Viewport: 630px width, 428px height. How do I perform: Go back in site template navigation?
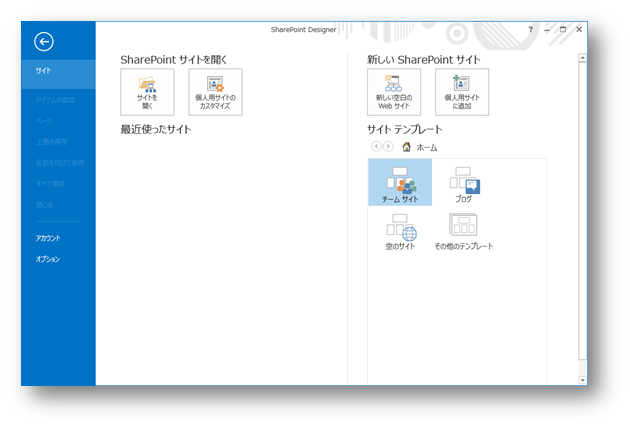click(x=376, y=146)
